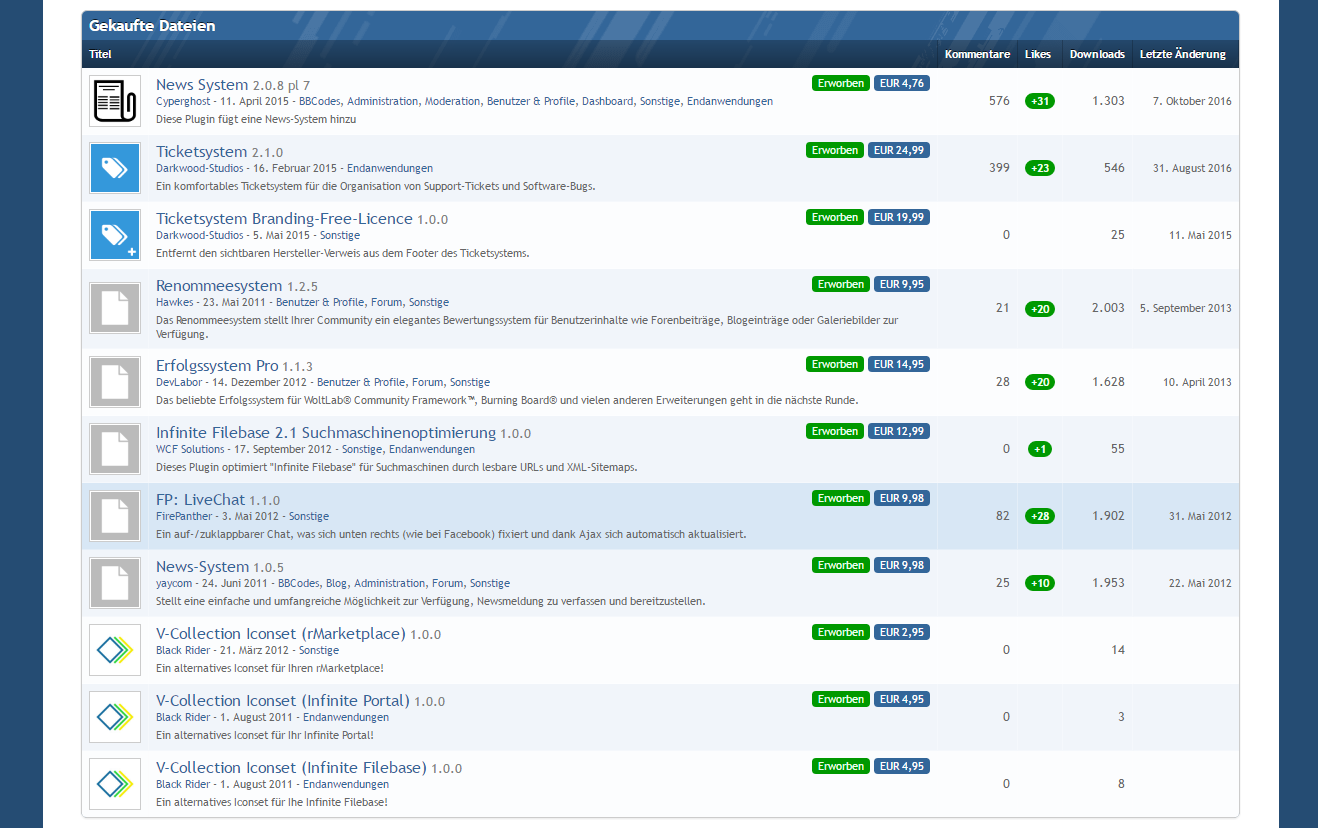Sort by Kommentare column header

coord(976,54)
